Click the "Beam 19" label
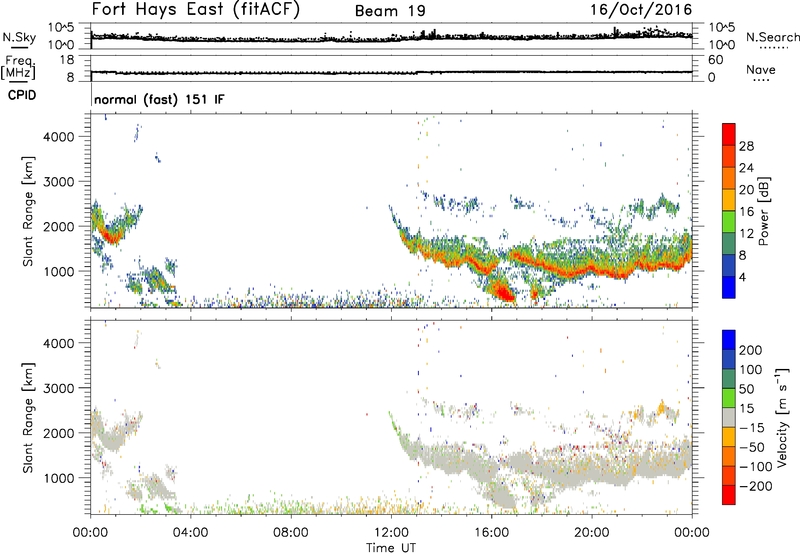This screenshot has height=554, width=800. (x=390, y=11)
